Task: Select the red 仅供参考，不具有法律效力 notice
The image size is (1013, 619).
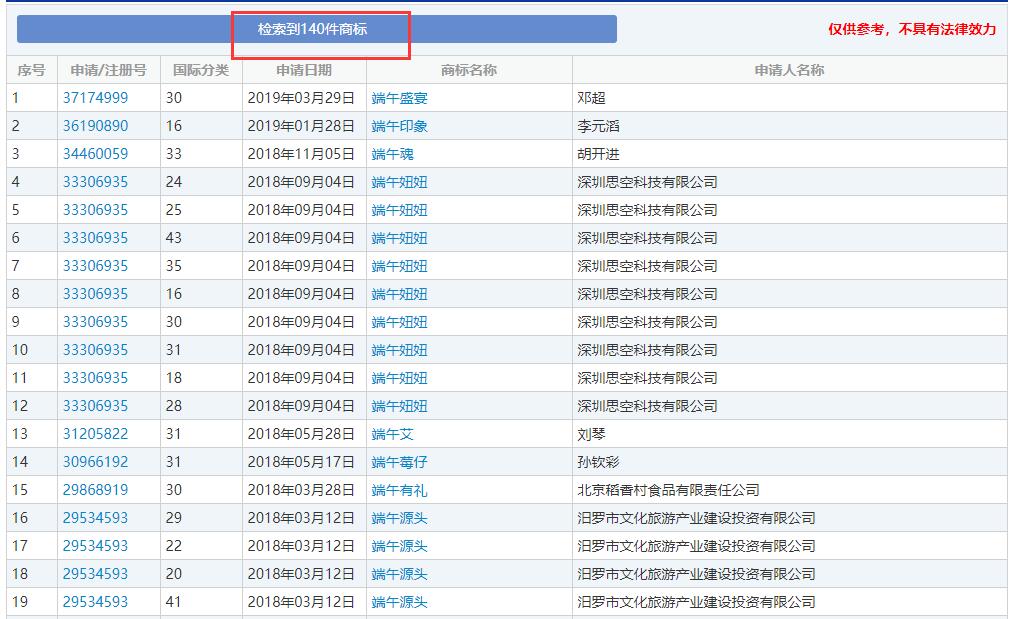Action: [912, 29]
